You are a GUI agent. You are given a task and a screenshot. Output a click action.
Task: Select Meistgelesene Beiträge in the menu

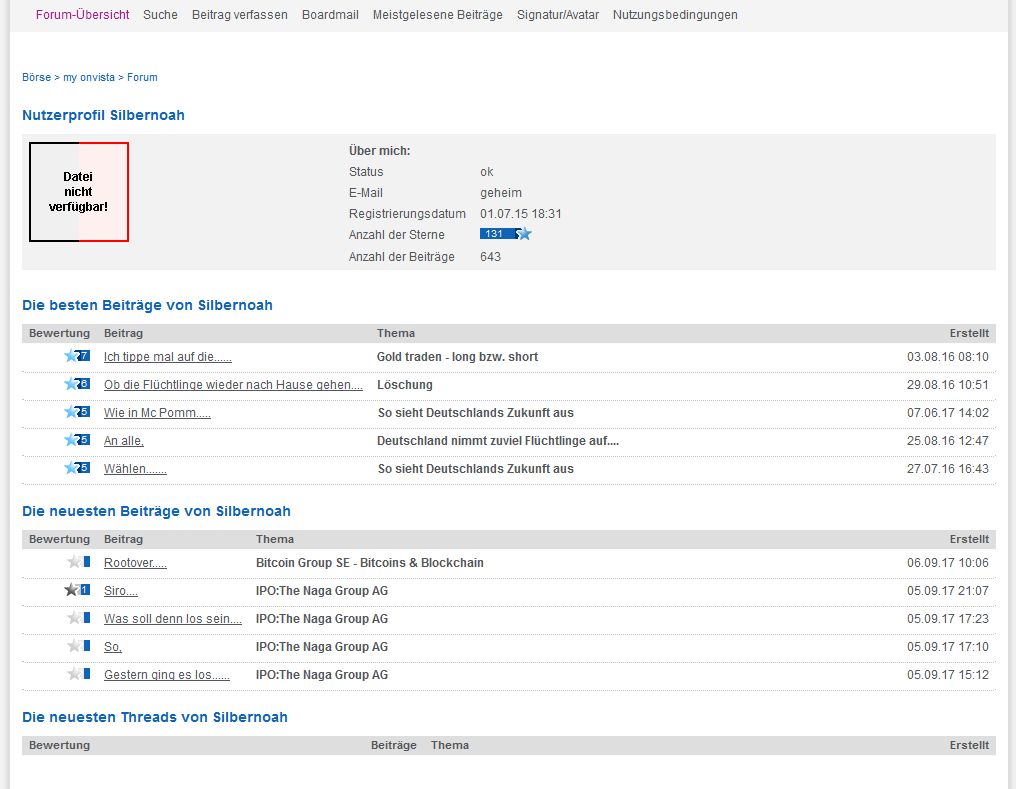(437, 15)
